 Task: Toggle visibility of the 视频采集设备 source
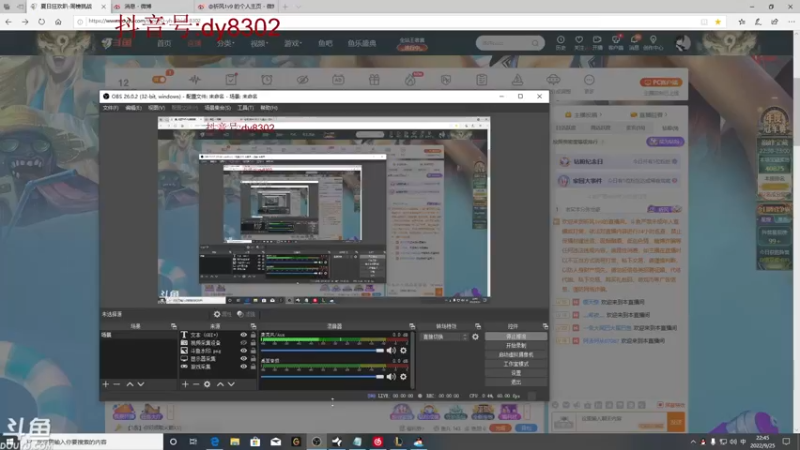[x=243, y=343]
